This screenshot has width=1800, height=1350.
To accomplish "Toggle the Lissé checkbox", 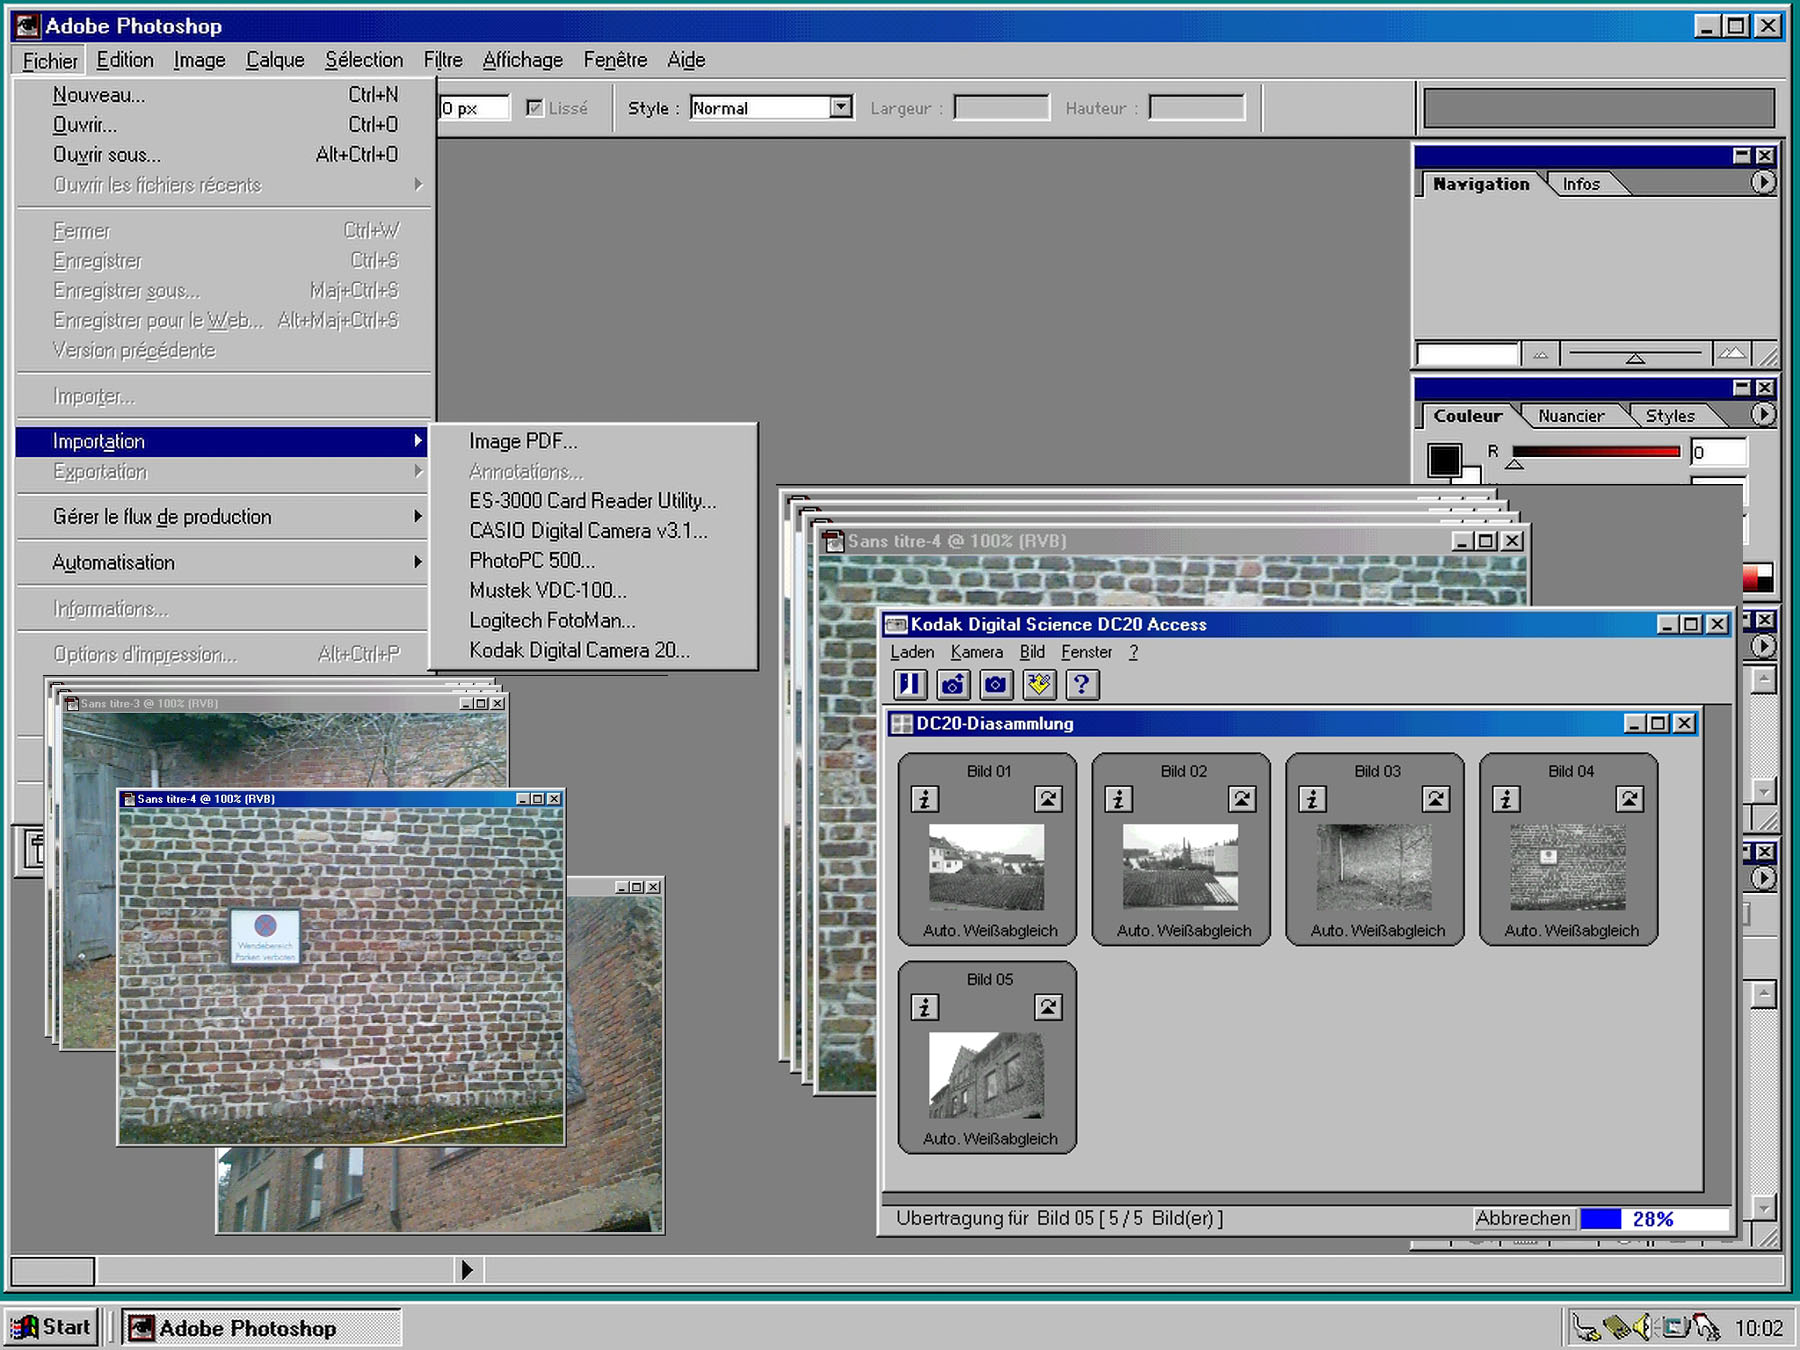I will 535,108.
